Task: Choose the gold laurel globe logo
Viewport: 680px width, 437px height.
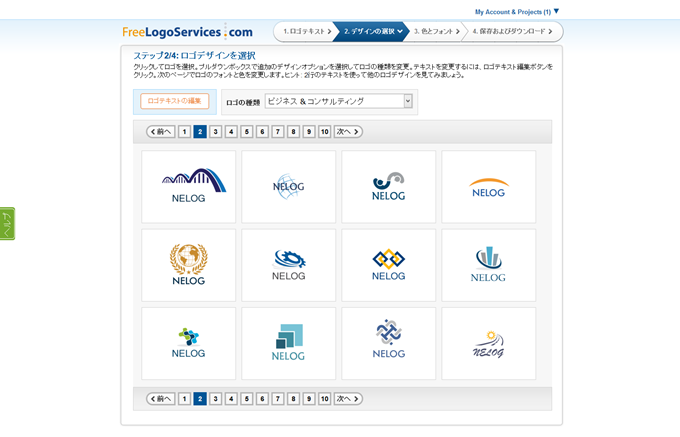Action: click(x=189, y=265)
